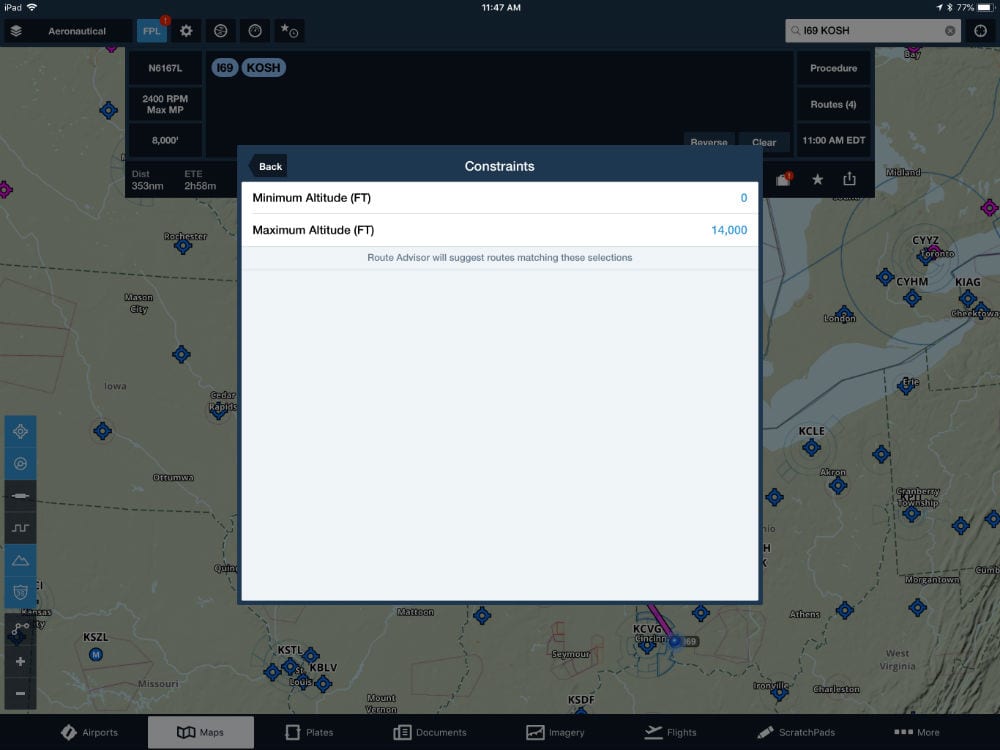The height and width of the screenshot is (750, 1000).
Task: Toggle the FPL flight plan panel
Action: coord(151,31)
